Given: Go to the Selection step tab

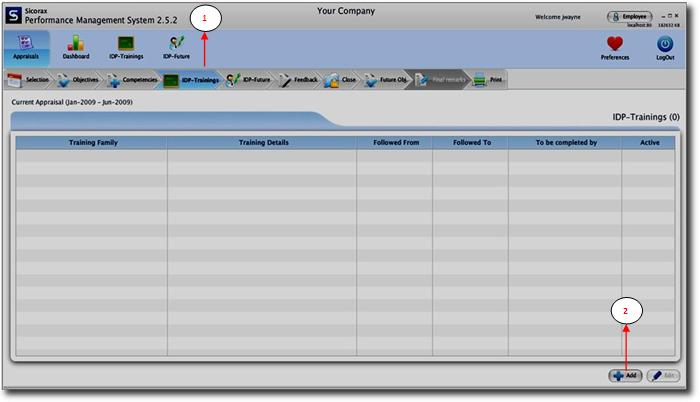Looking at the screenshot, I should [x=28, y=80].
